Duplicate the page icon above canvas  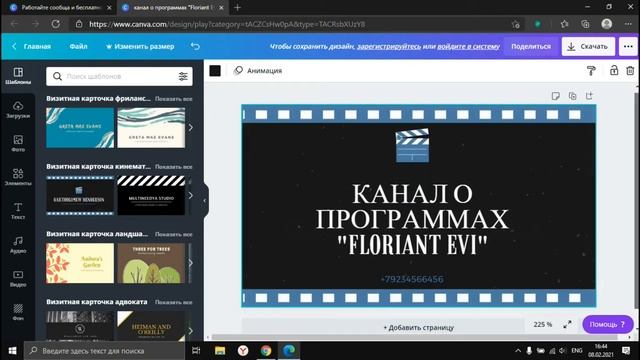tap(572, 96)
